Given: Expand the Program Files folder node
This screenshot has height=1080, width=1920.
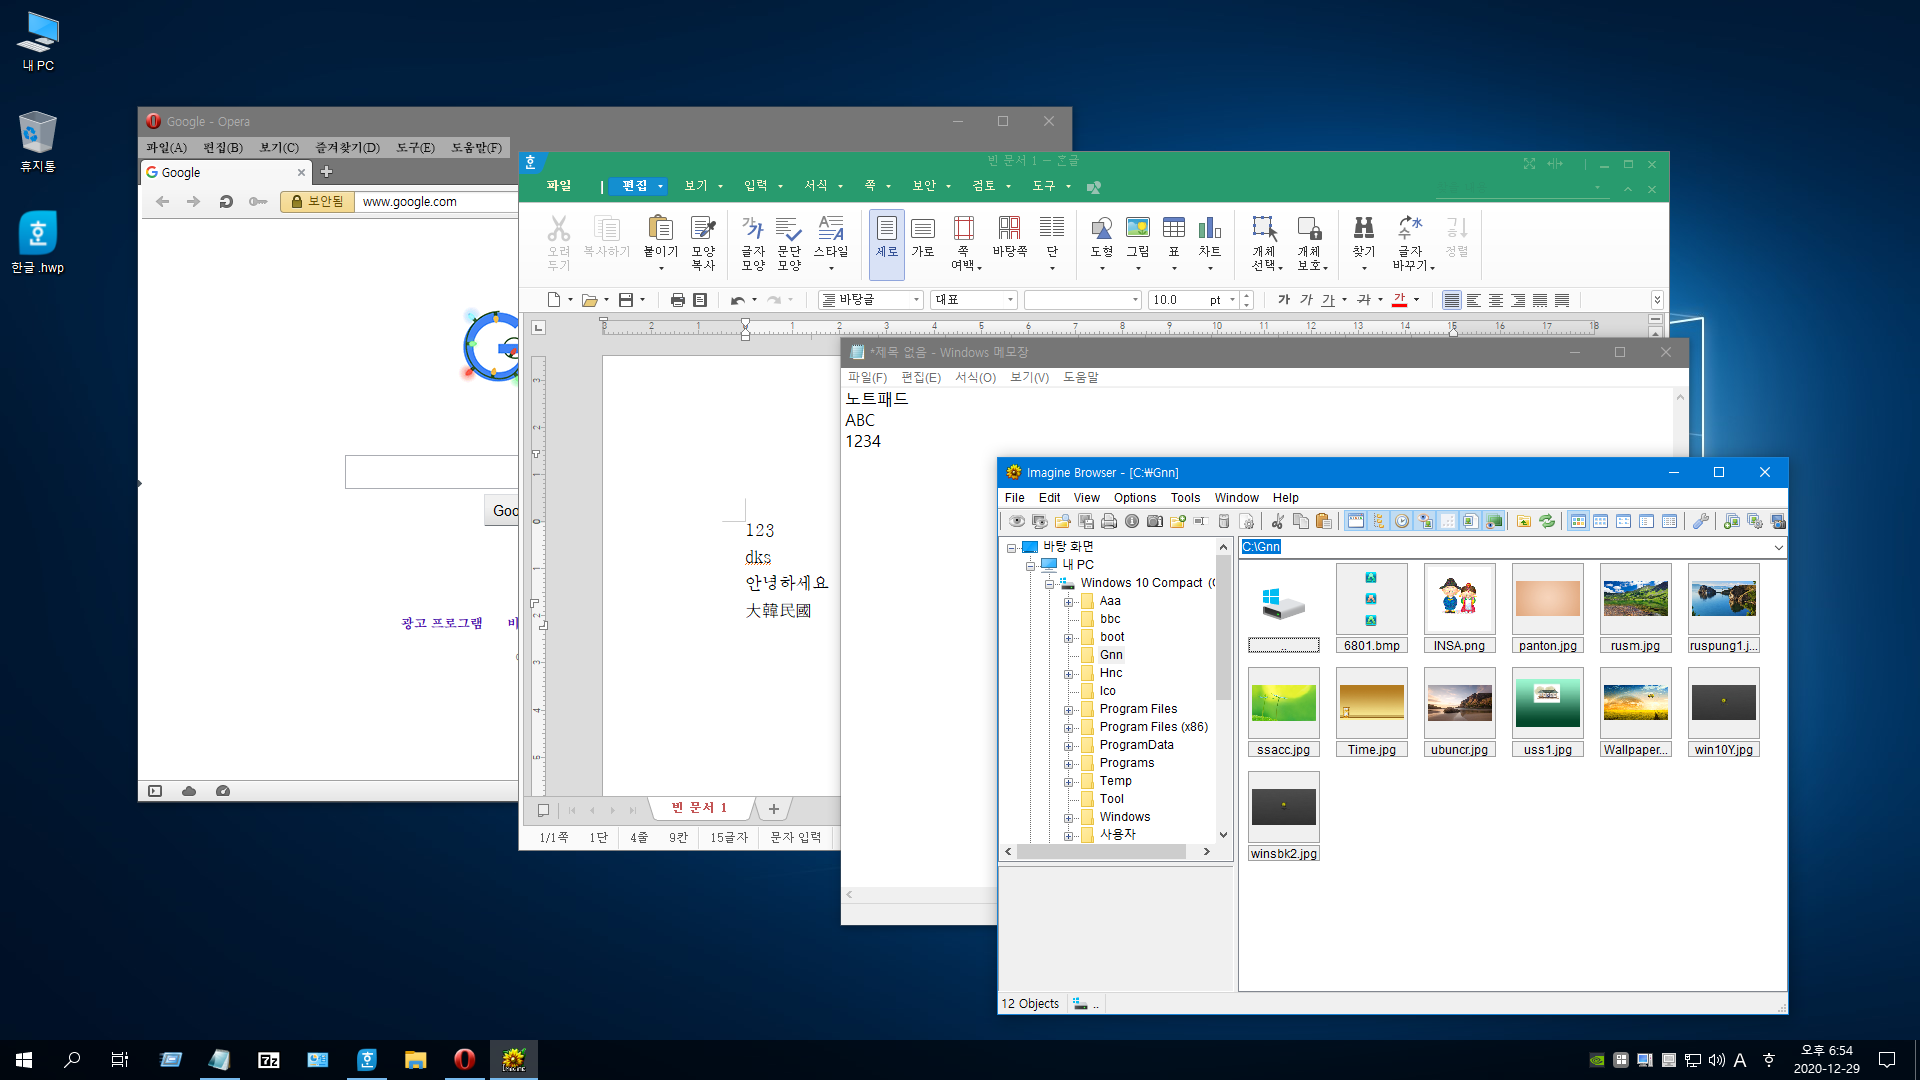Looking at the screenshot, I should pyautogui.click(x=1068, y=710).
